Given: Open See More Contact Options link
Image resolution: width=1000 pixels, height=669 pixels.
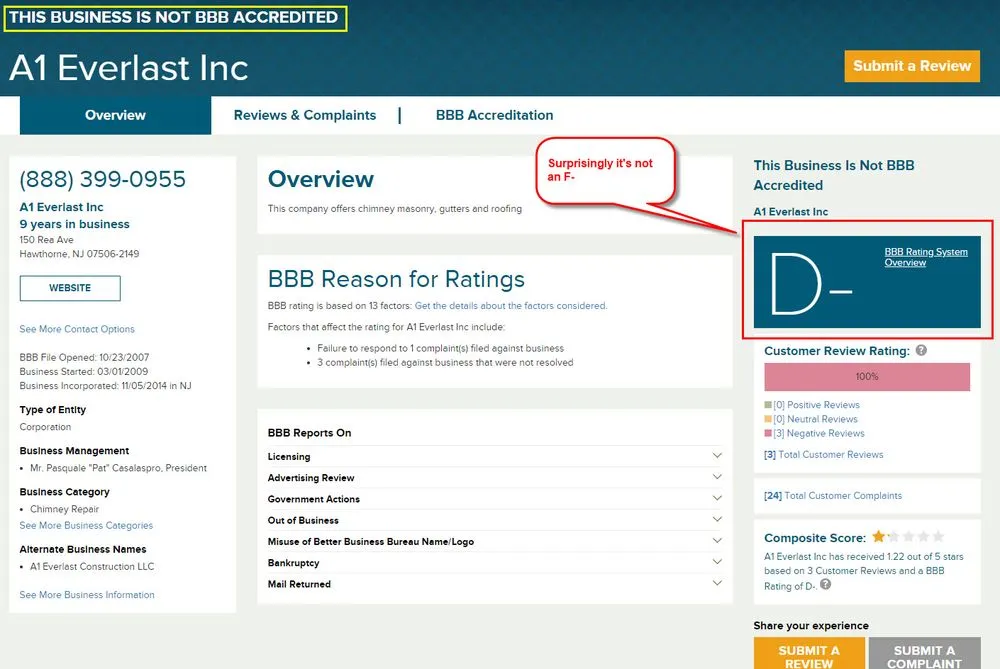Looking at the screenshot, I should click(x=77, y=329).
